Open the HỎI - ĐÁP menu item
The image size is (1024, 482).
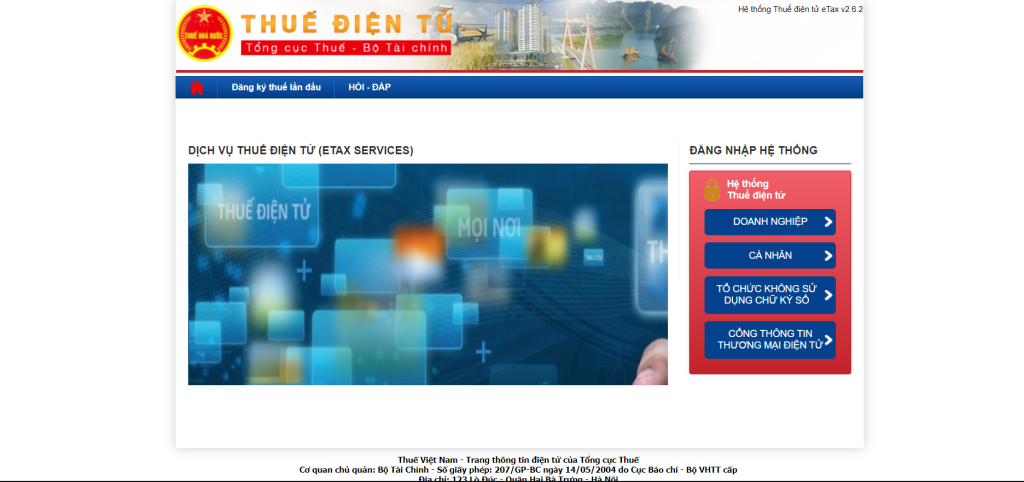pos(369,88)
